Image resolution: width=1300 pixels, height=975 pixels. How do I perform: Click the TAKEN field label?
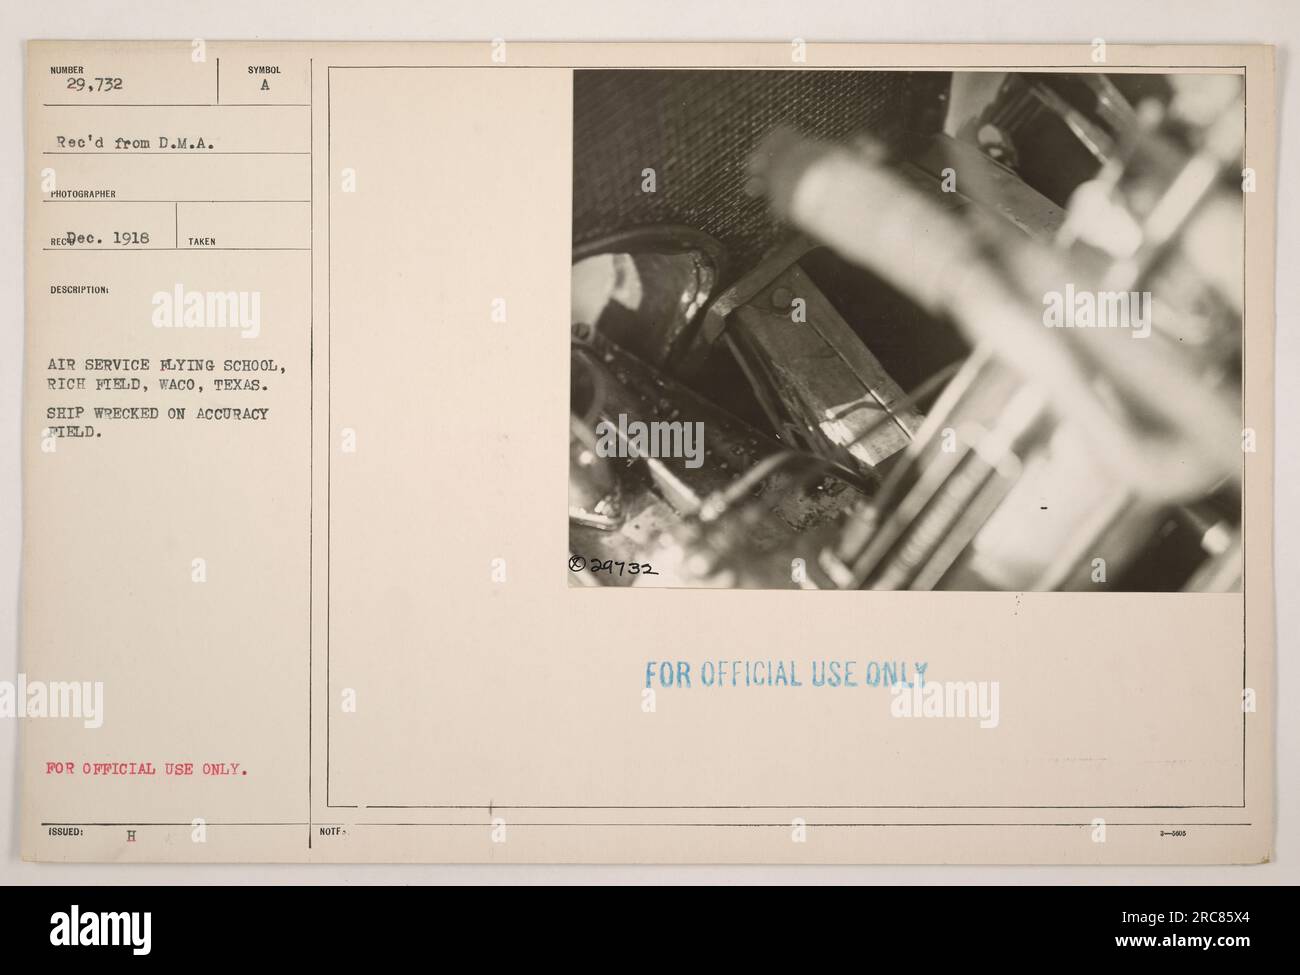point(200,242)
